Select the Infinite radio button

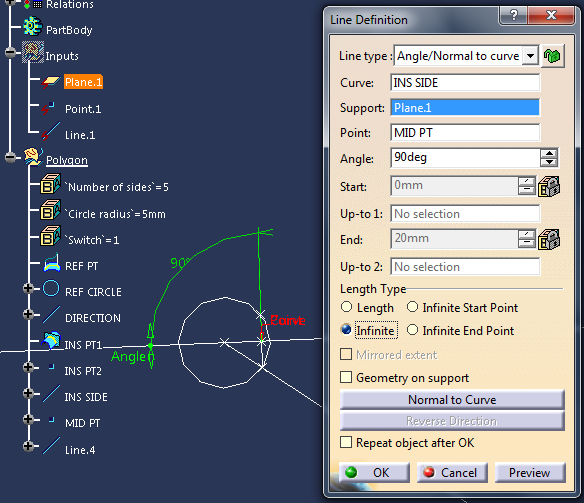point(346,329)
